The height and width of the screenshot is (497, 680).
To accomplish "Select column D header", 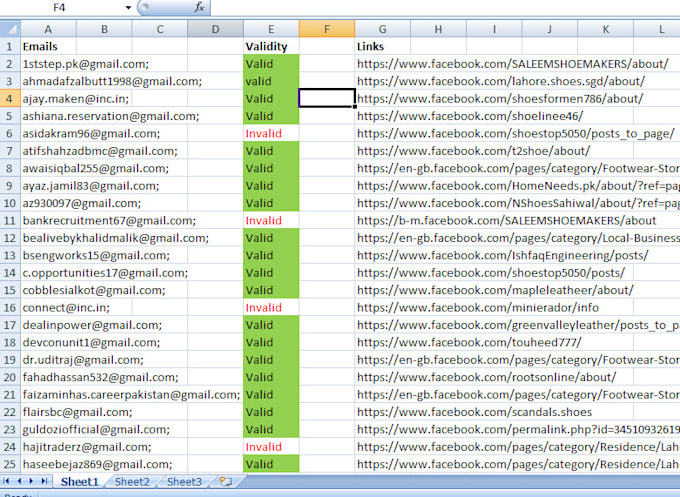I will pos(216,29).
